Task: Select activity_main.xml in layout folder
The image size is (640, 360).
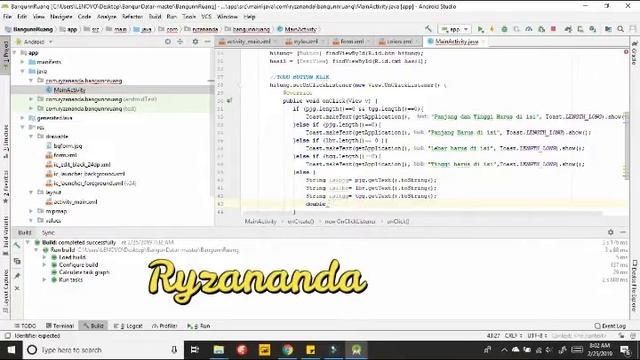Action: coord(75,202)
